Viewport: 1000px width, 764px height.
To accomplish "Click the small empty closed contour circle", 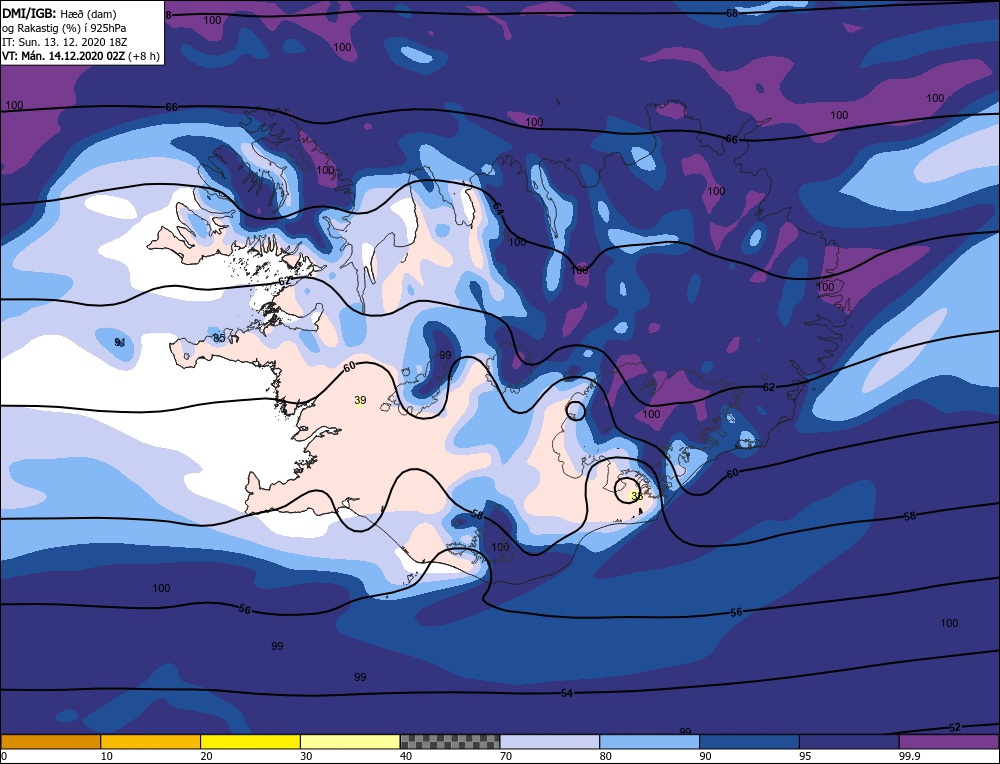I will coord(576,411).
